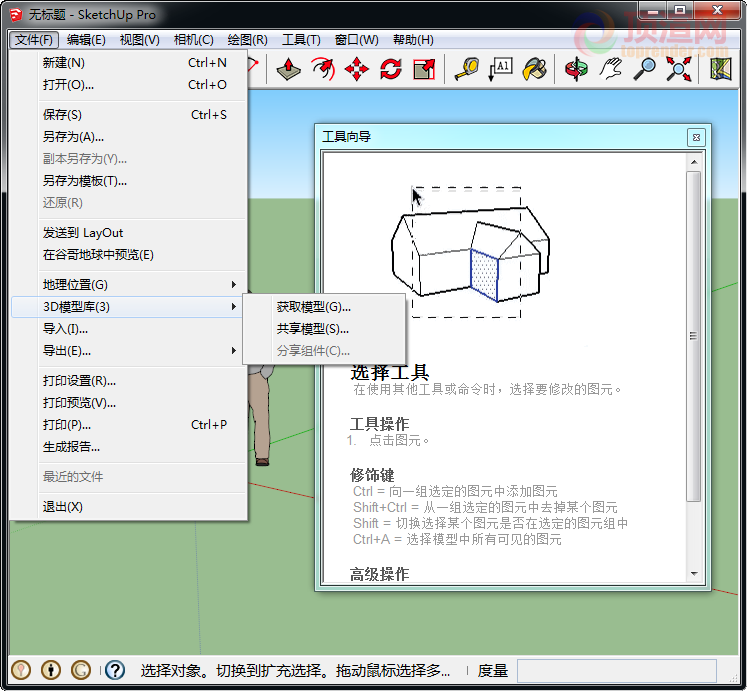Click the geo-location status bar icon

(x=21, y=670)
